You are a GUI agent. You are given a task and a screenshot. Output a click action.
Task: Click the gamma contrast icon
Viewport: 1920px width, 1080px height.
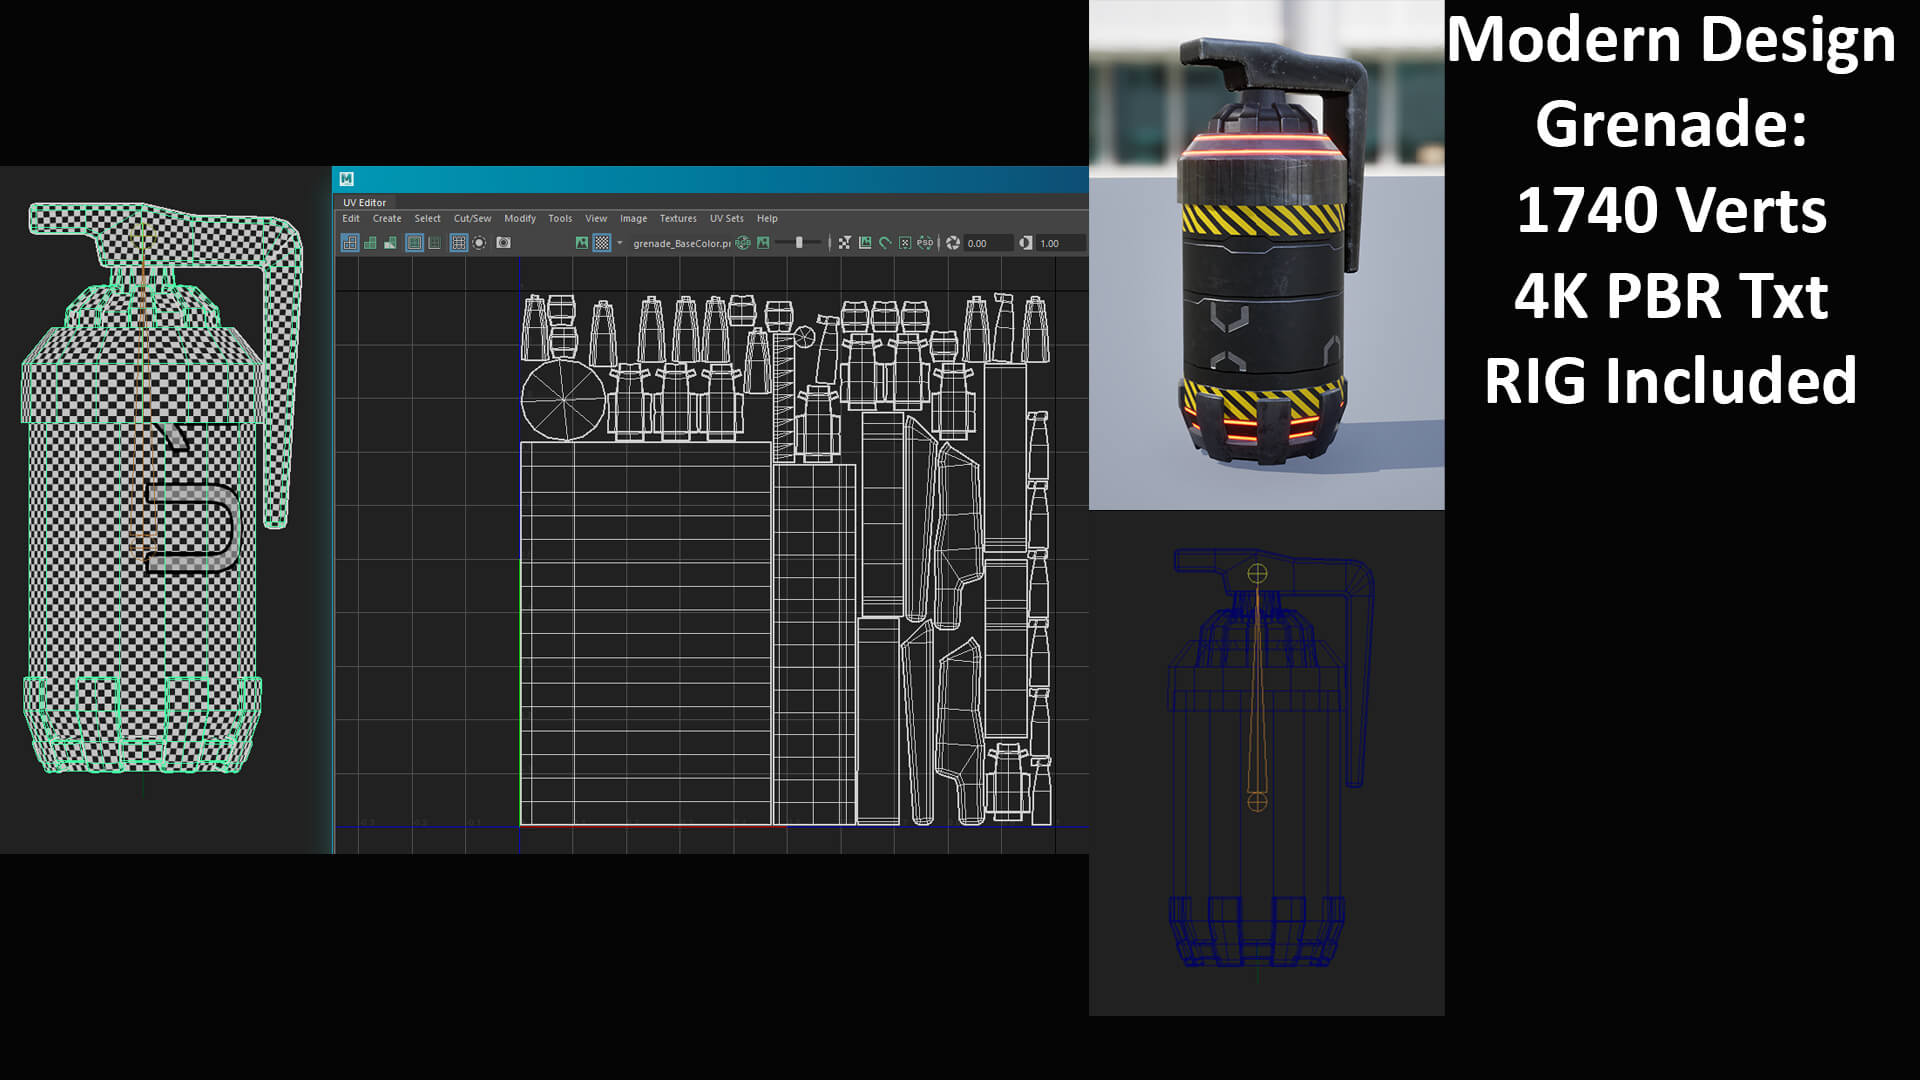[x=1025, y=243]
